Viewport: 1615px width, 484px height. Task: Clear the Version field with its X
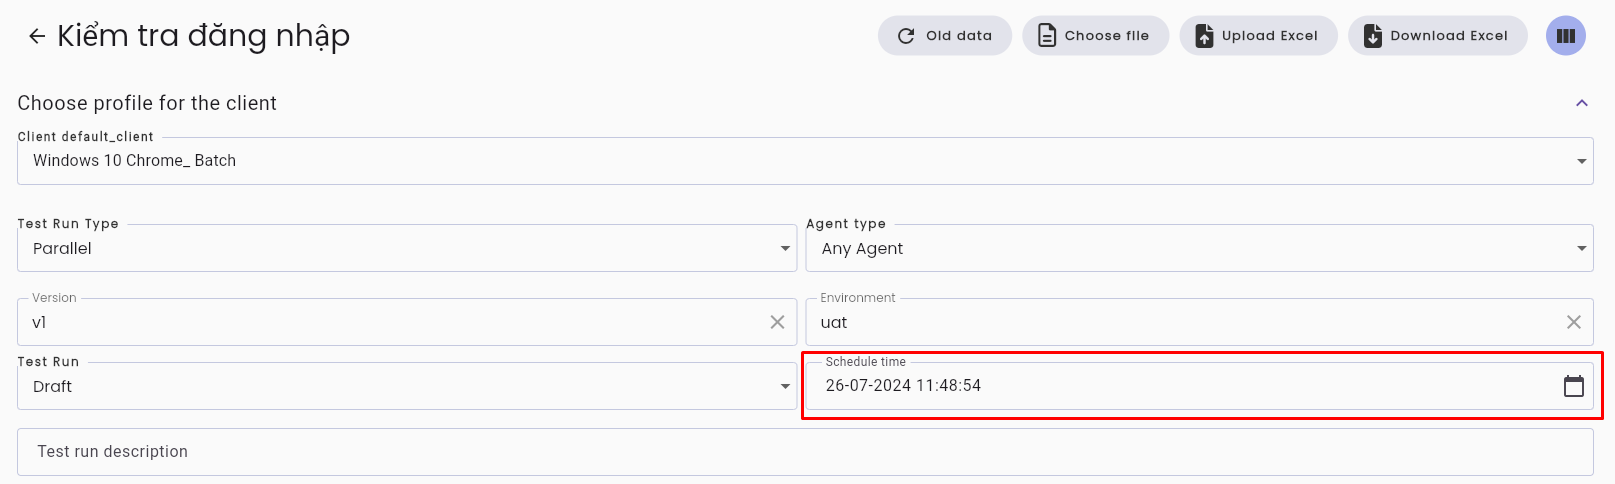point(777,322)
